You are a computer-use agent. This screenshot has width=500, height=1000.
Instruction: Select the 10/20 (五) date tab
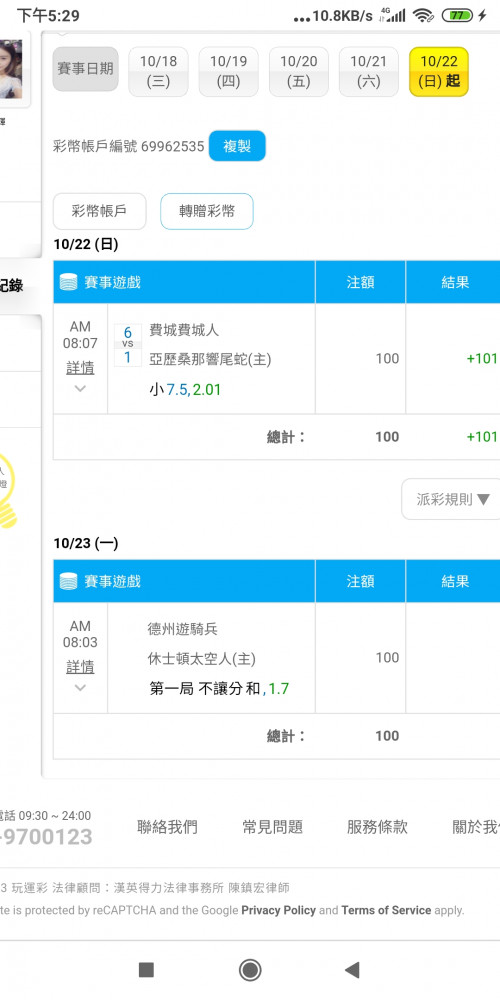[298, 71]
